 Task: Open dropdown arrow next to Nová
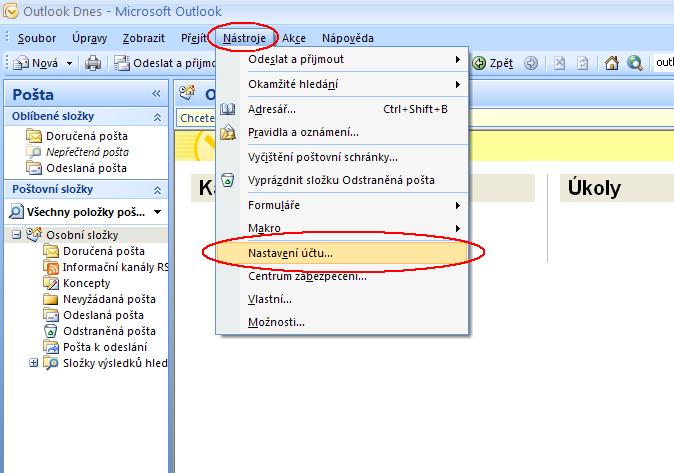point(69,64)
